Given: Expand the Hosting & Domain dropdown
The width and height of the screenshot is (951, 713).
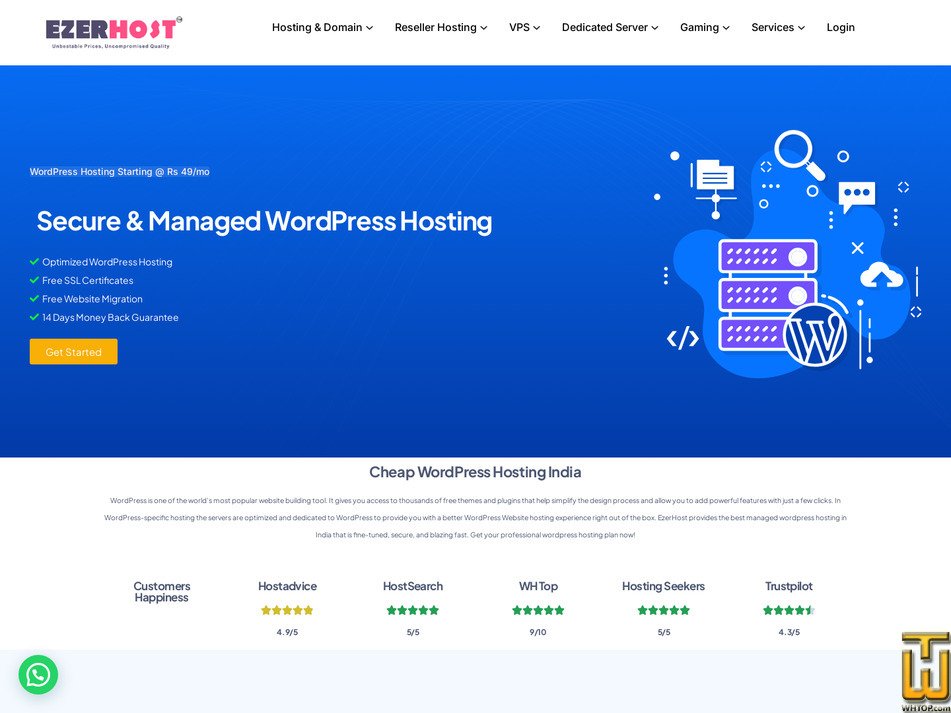Looking at the screenshot, I should [322, 27].
